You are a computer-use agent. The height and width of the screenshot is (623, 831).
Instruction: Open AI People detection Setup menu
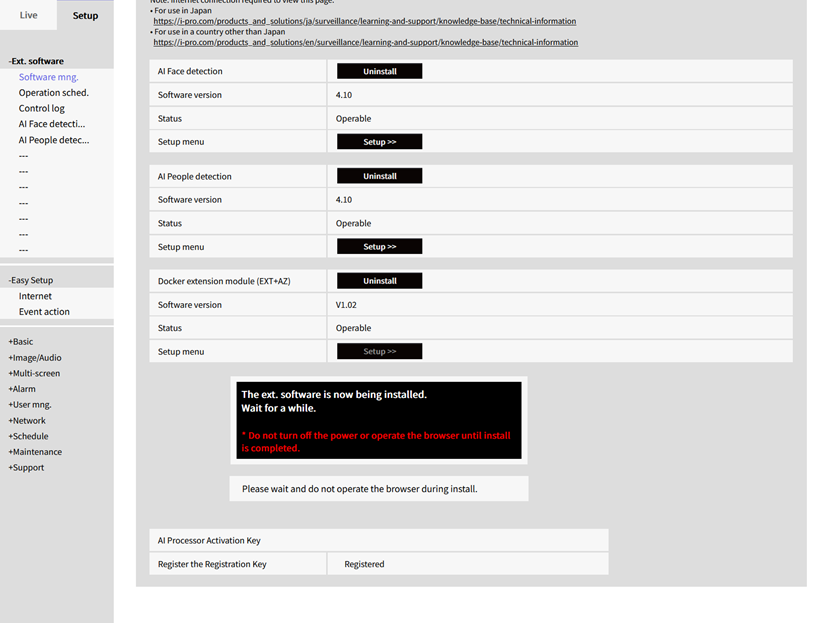pos(379,246)
